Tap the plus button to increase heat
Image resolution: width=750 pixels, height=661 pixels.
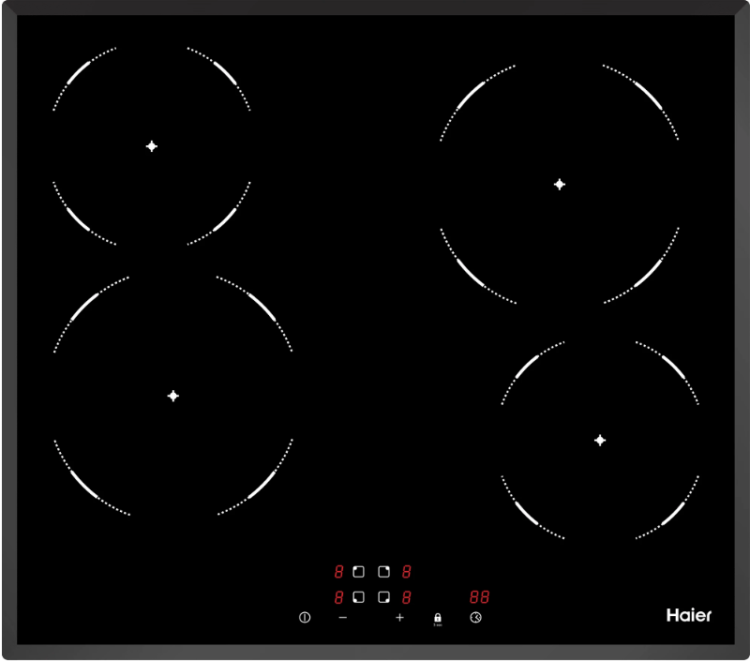tap(400, 618)
